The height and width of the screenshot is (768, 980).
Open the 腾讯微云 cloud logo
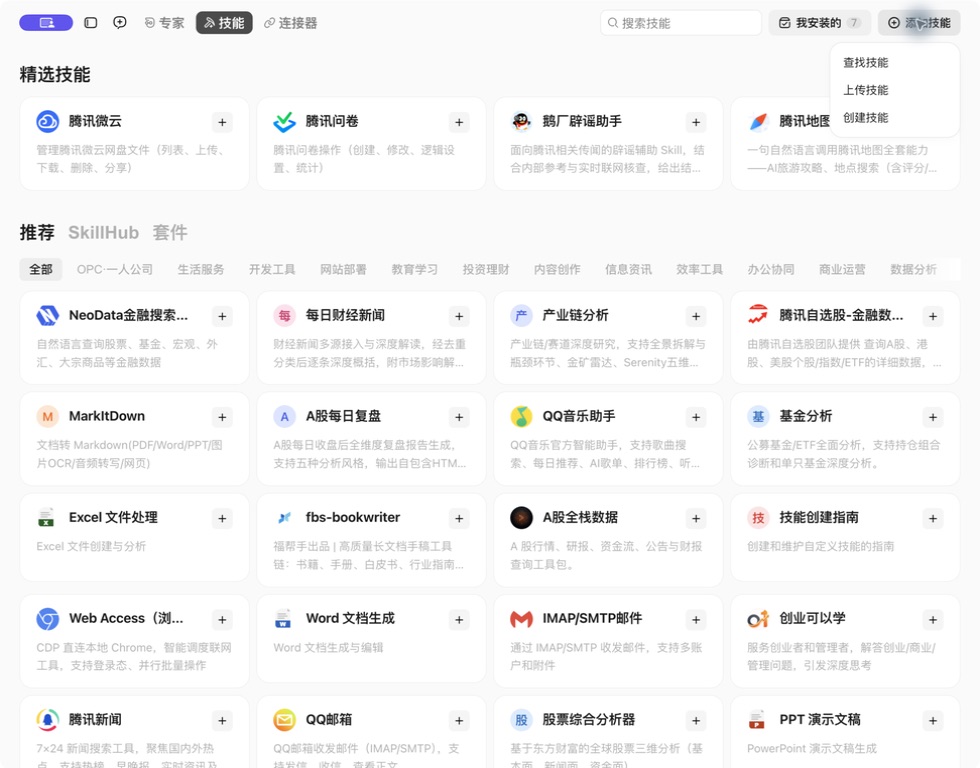48,121
